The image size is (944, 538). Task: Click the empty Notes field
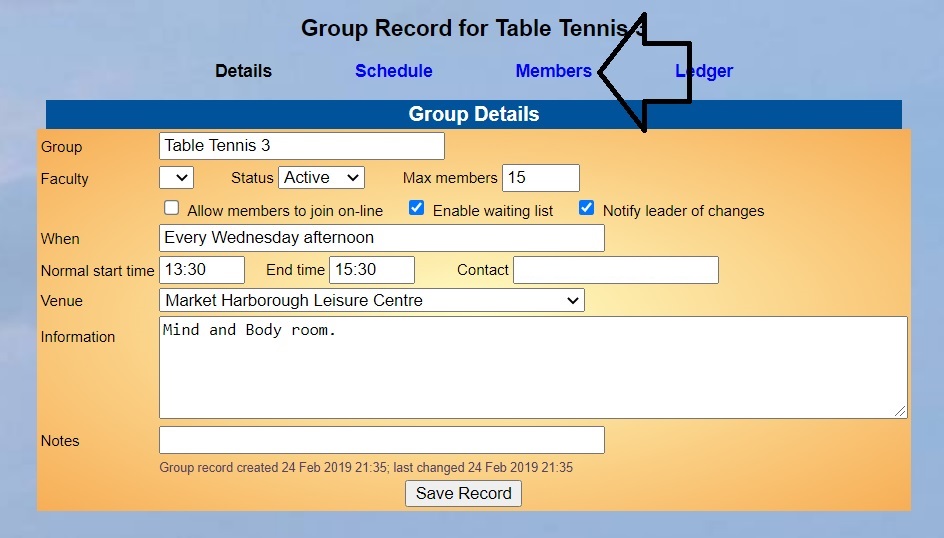(381, 440)
